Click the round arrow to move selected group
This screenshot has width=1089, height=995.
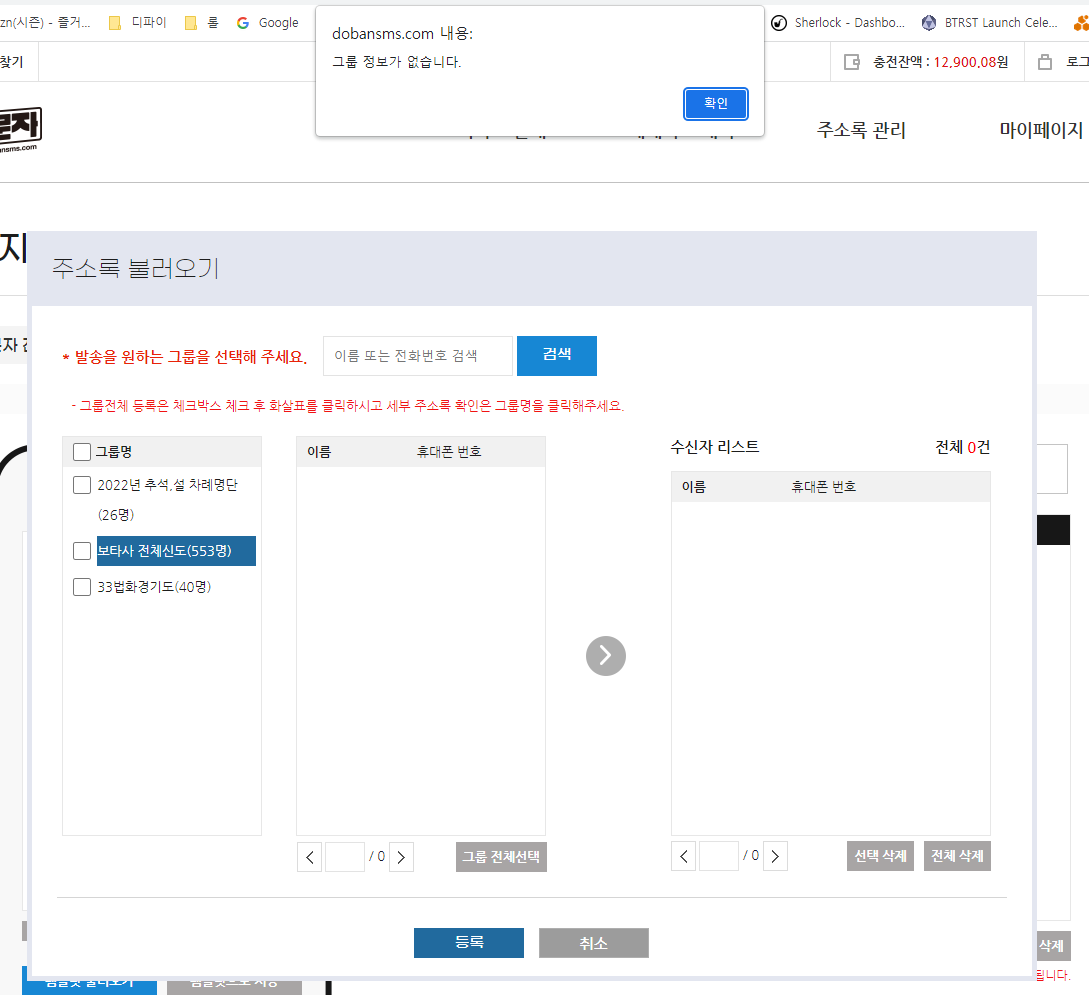[605, 656]
